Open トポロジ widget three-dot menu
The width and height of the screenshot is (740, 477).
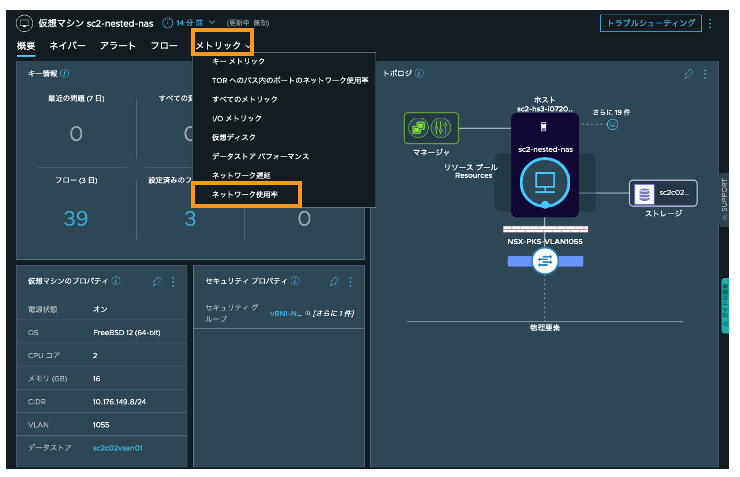705,74
